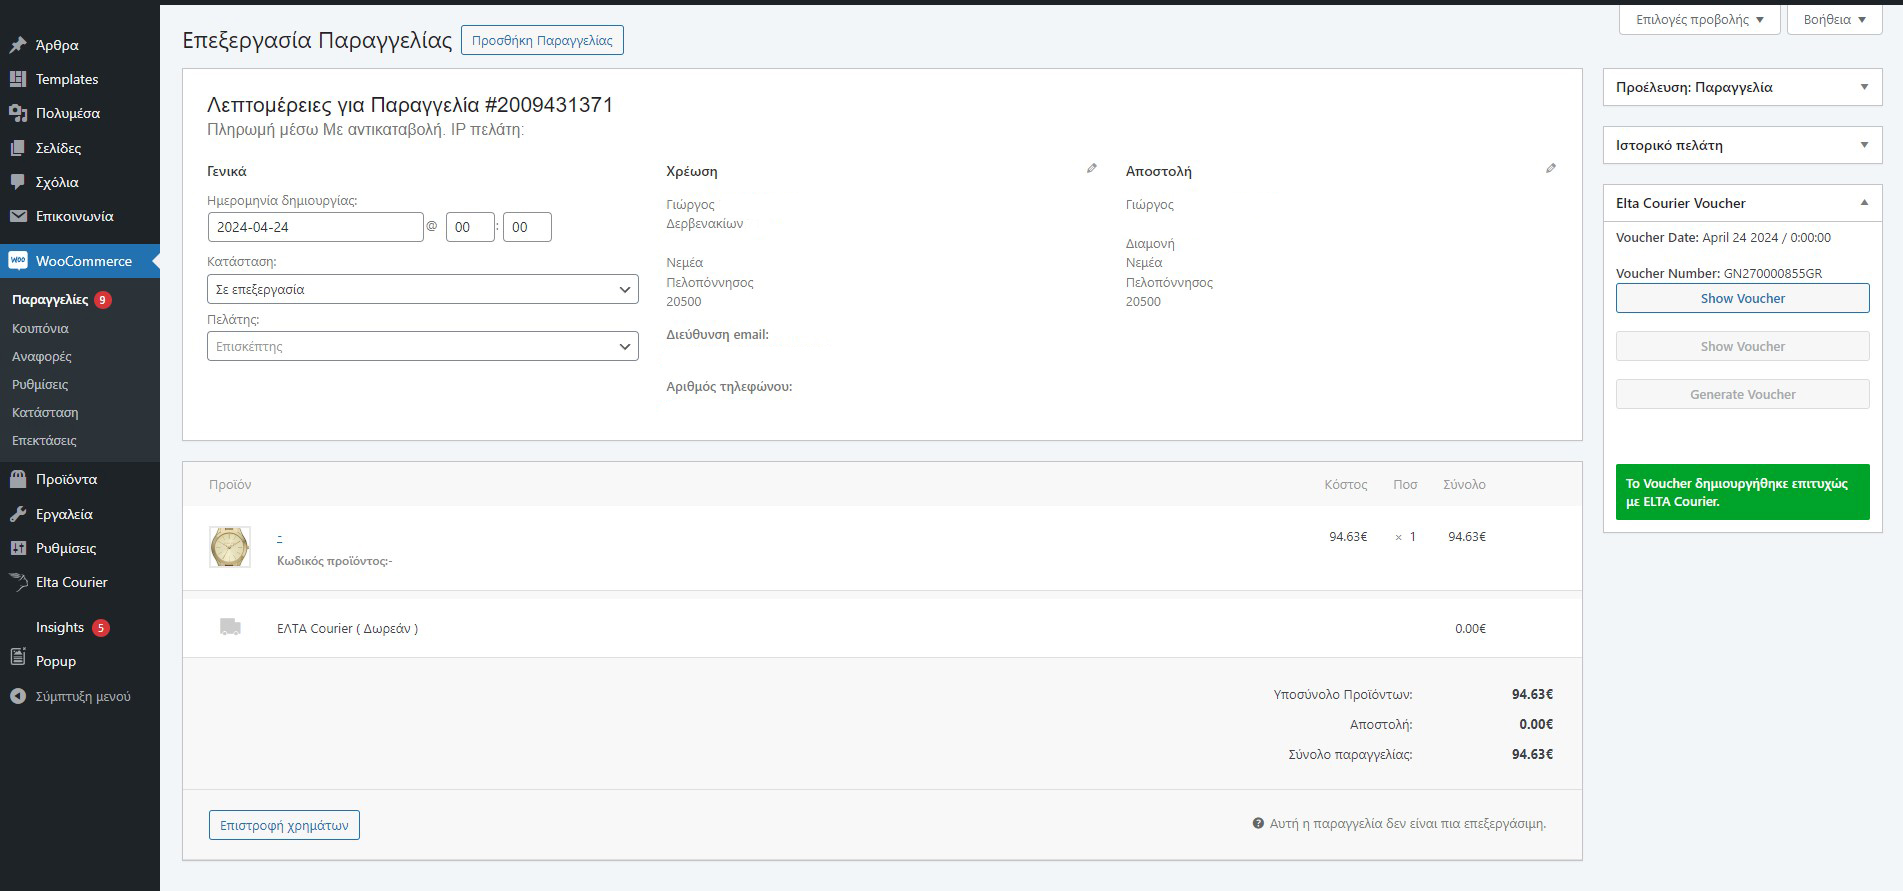The width and height of the screenshot is (1903, 891).
Task: Click the pencil icon to edit shipping (Αποστολή)
Action: [1550, 169]
